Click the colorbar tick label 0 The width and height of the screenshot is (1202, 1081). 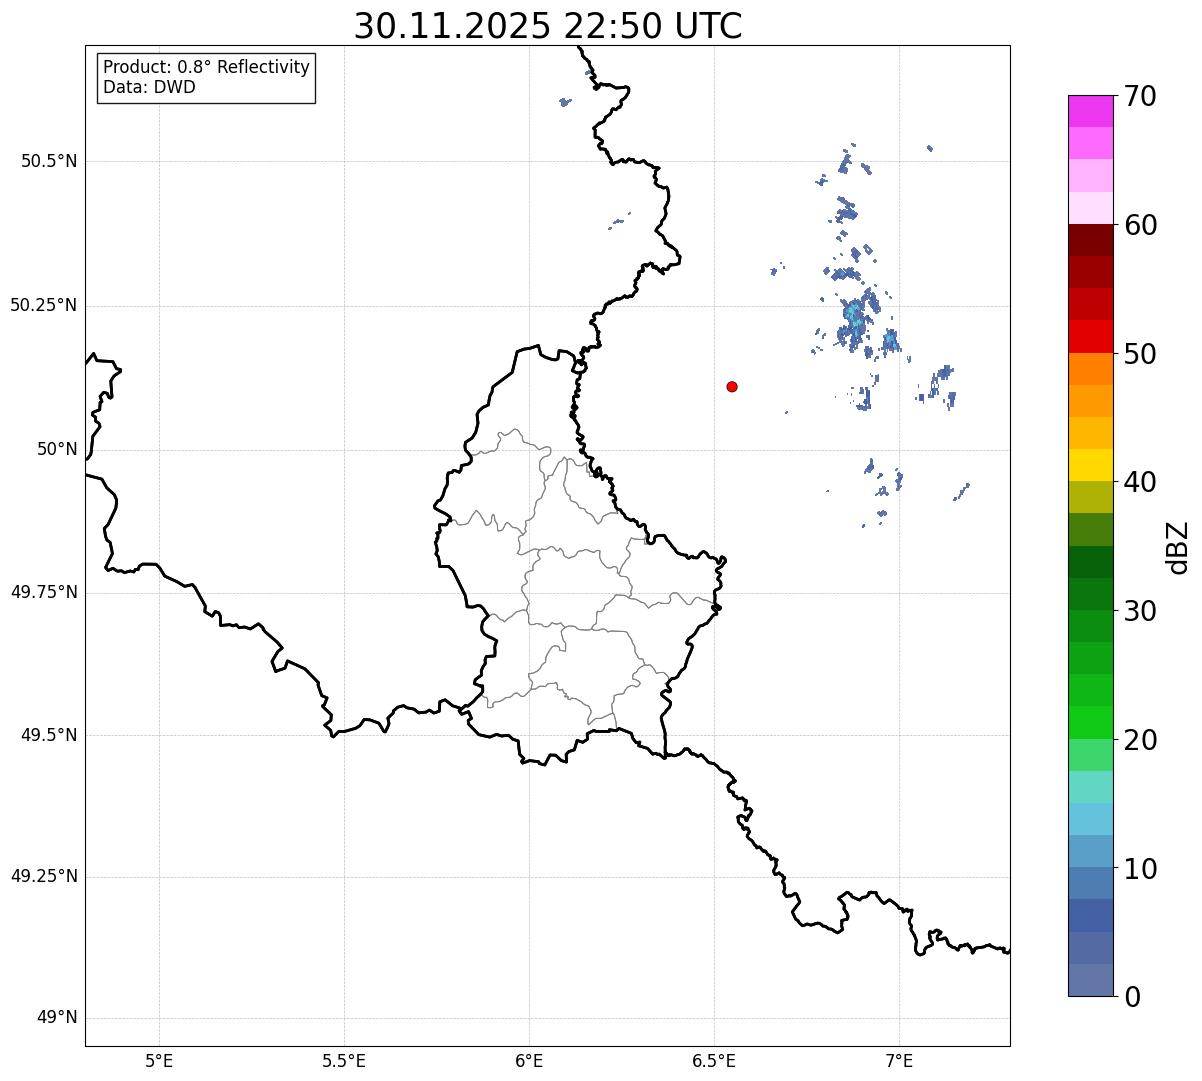(x=1131, y=997)
